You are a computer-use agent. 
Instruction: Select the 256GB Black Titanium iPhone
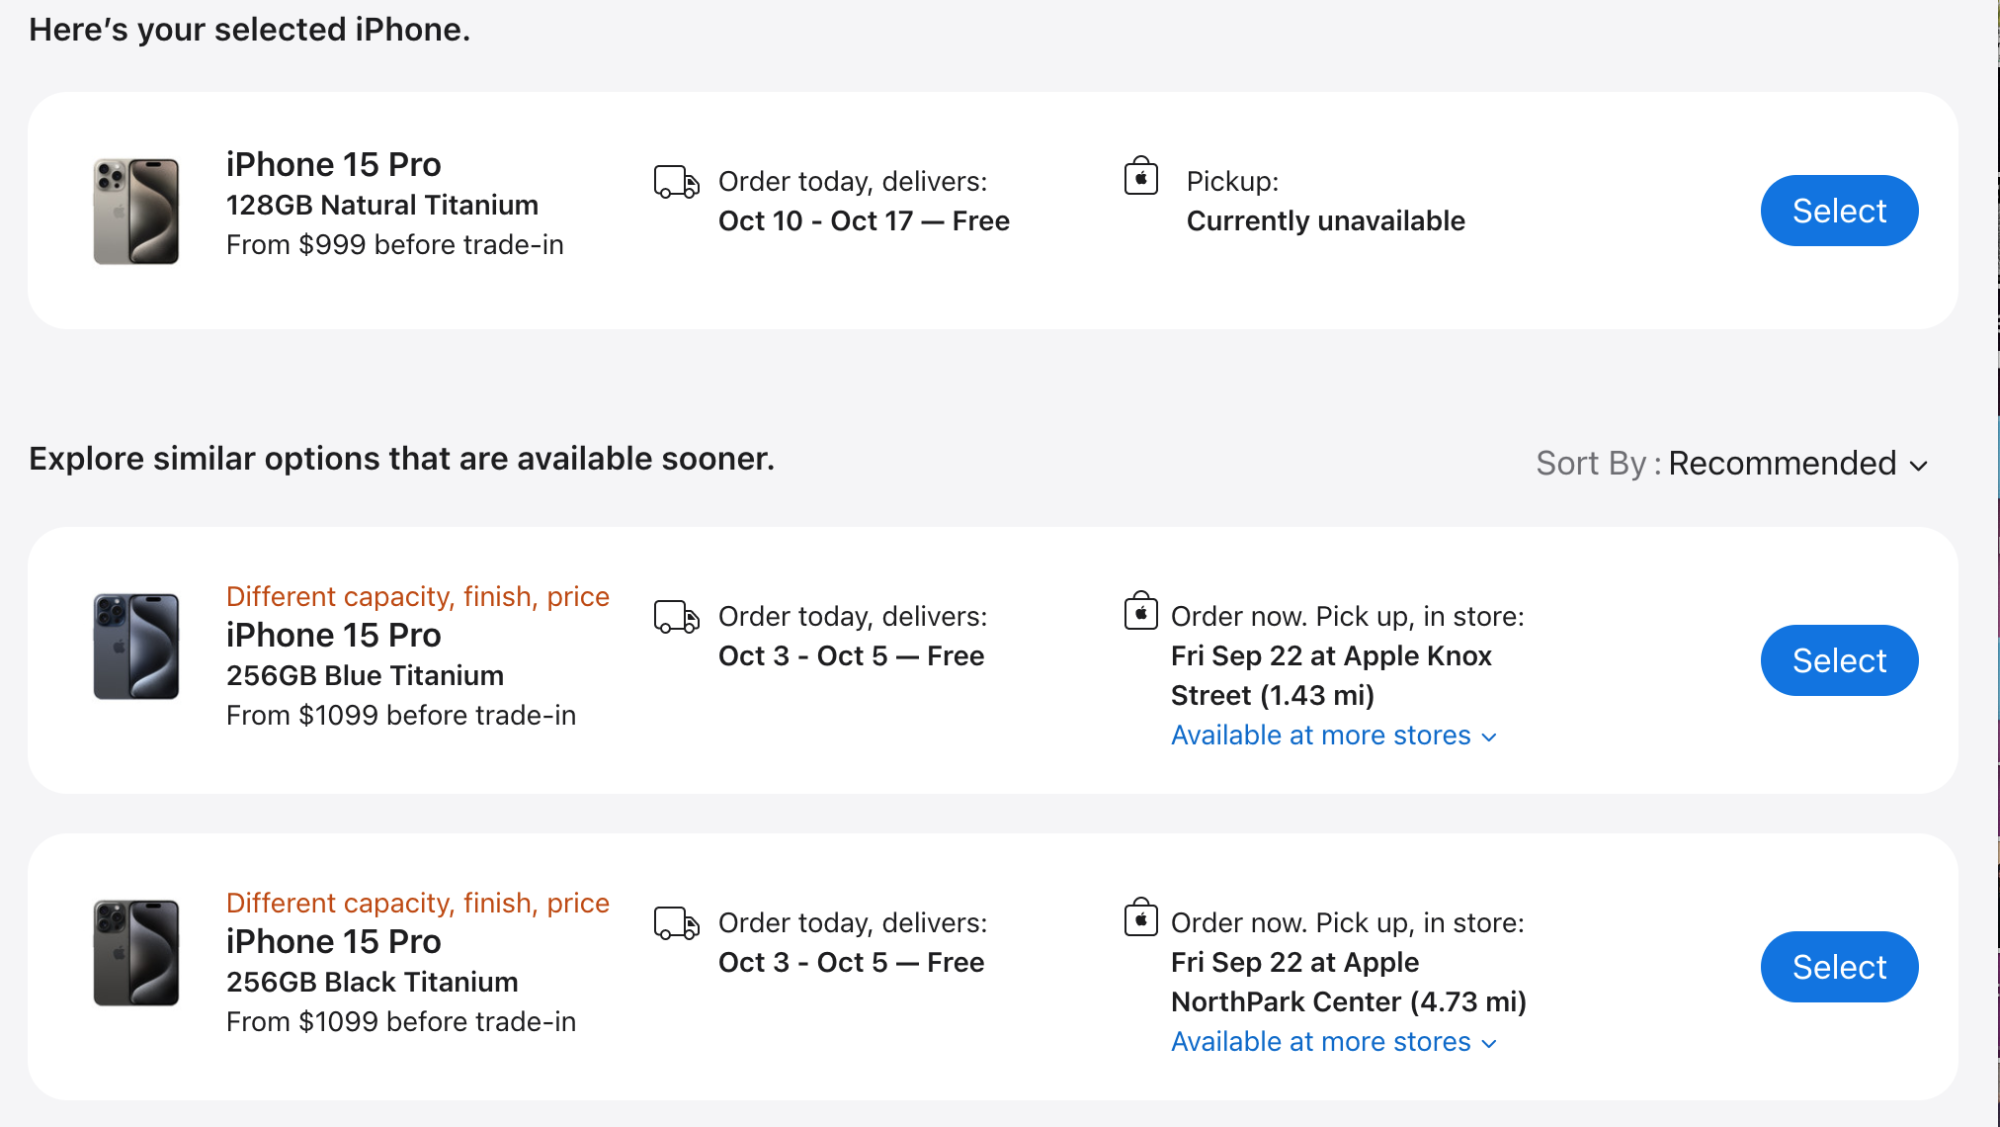(x=1838, y=967)
